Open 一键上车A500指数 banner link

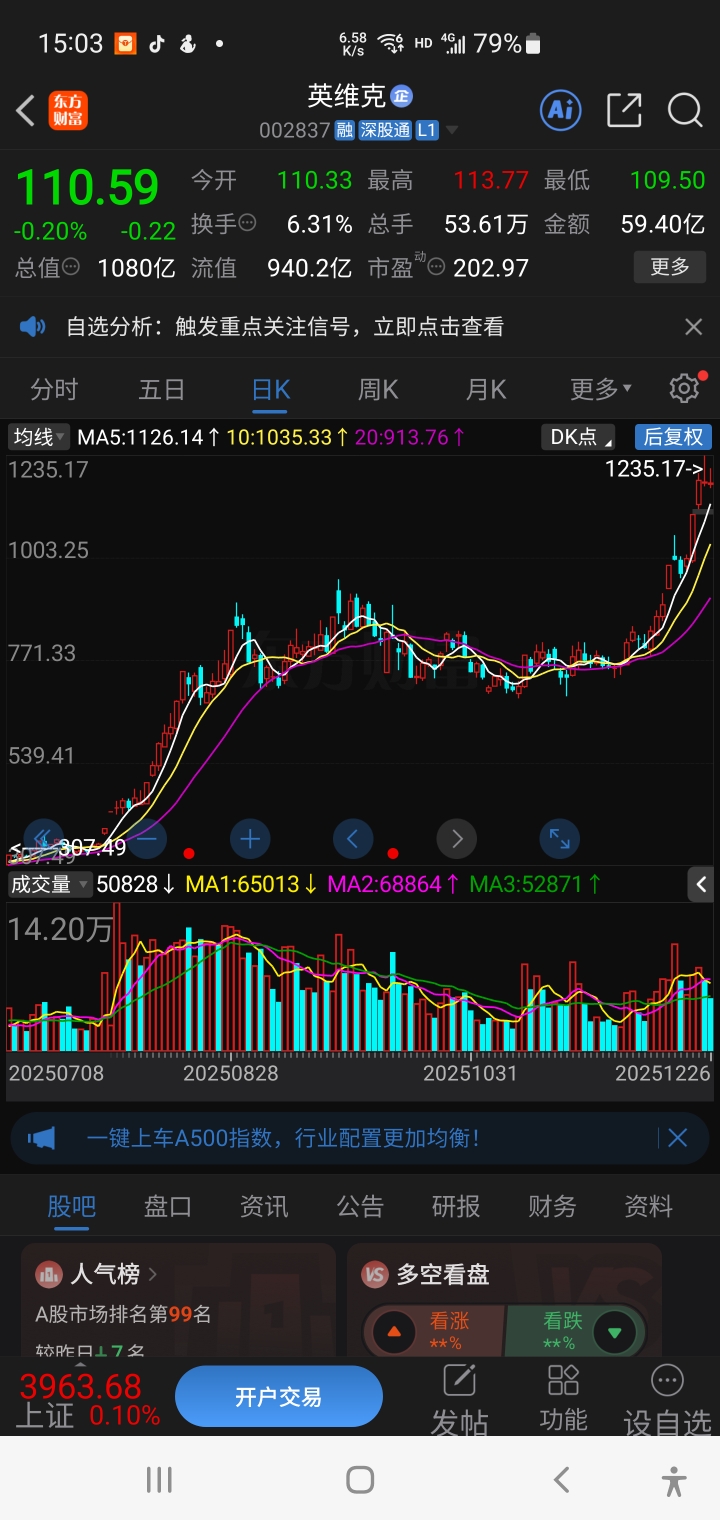(283, 1138)
